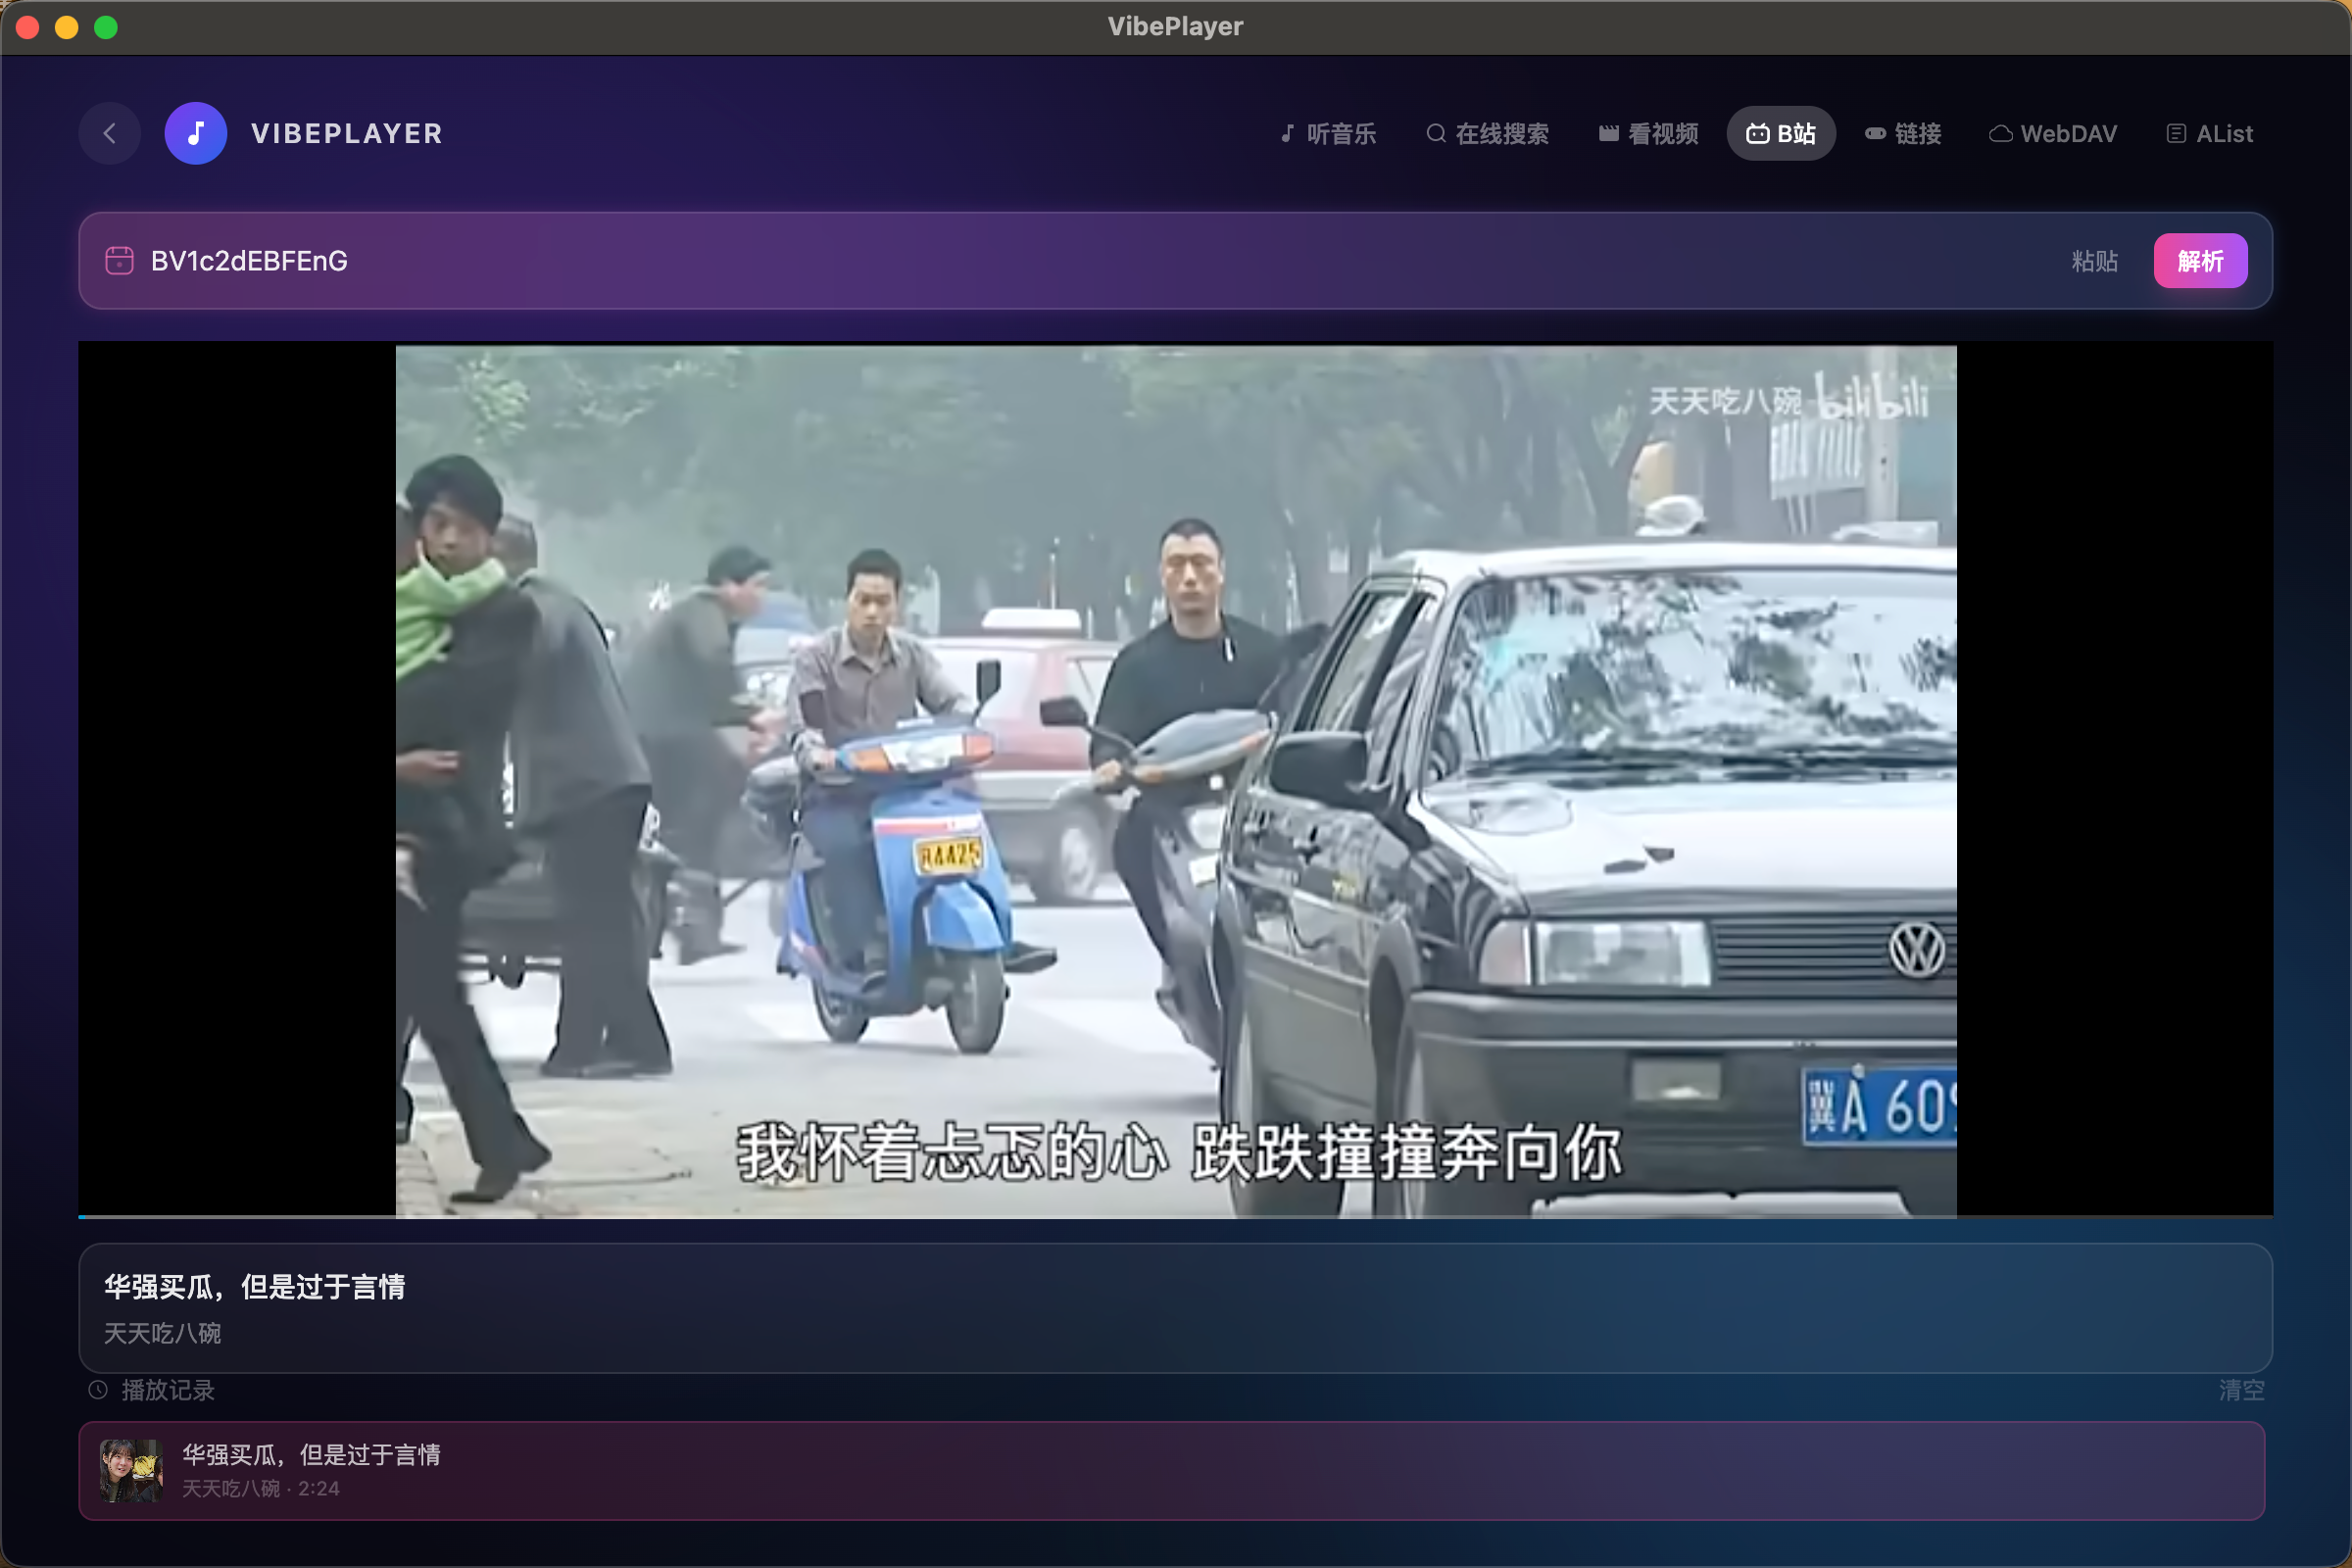Switch to the 链接 tab
The height and width of the screenshot is (1568, 2352).
(1903, 133)
